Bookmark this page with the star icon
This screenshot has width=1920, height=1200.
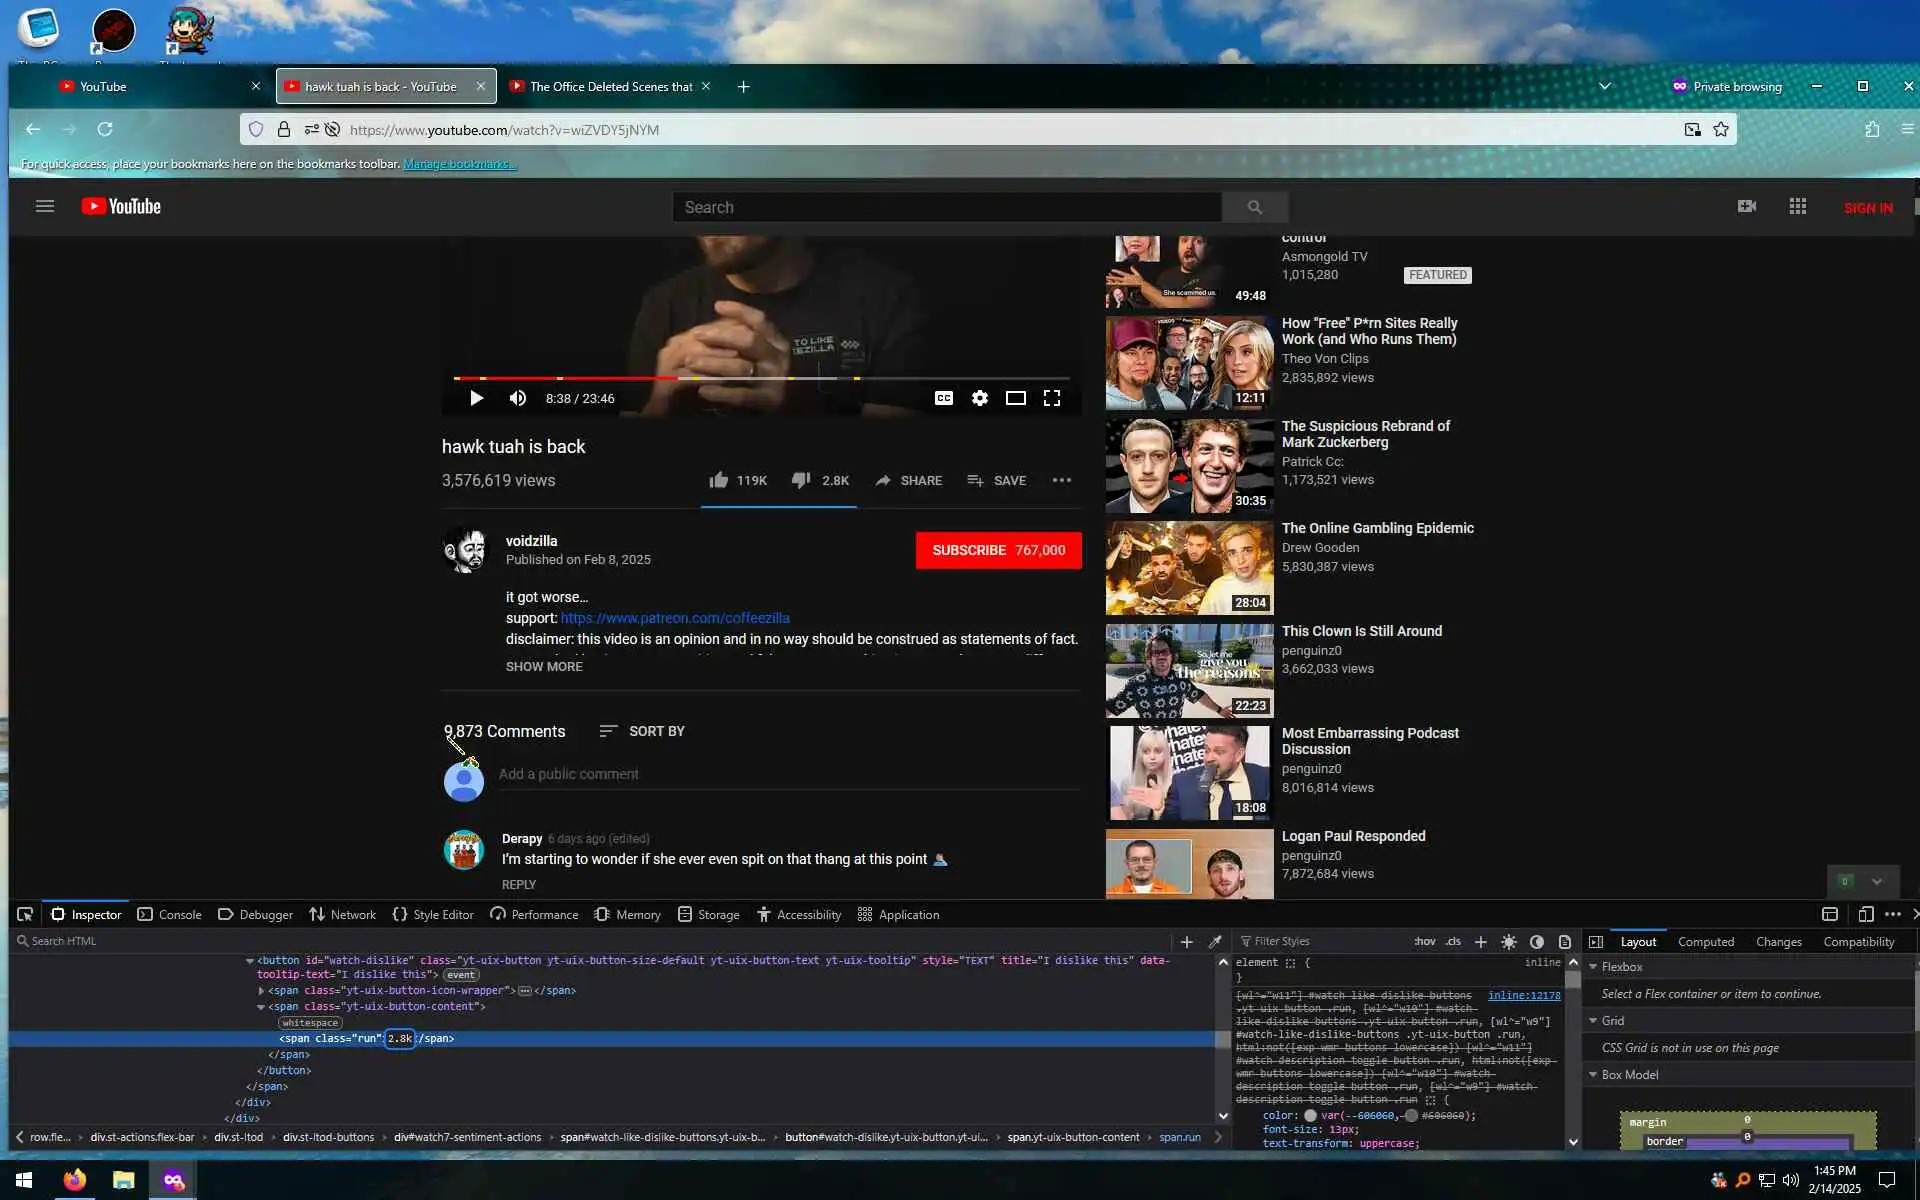click(1721, 129)
